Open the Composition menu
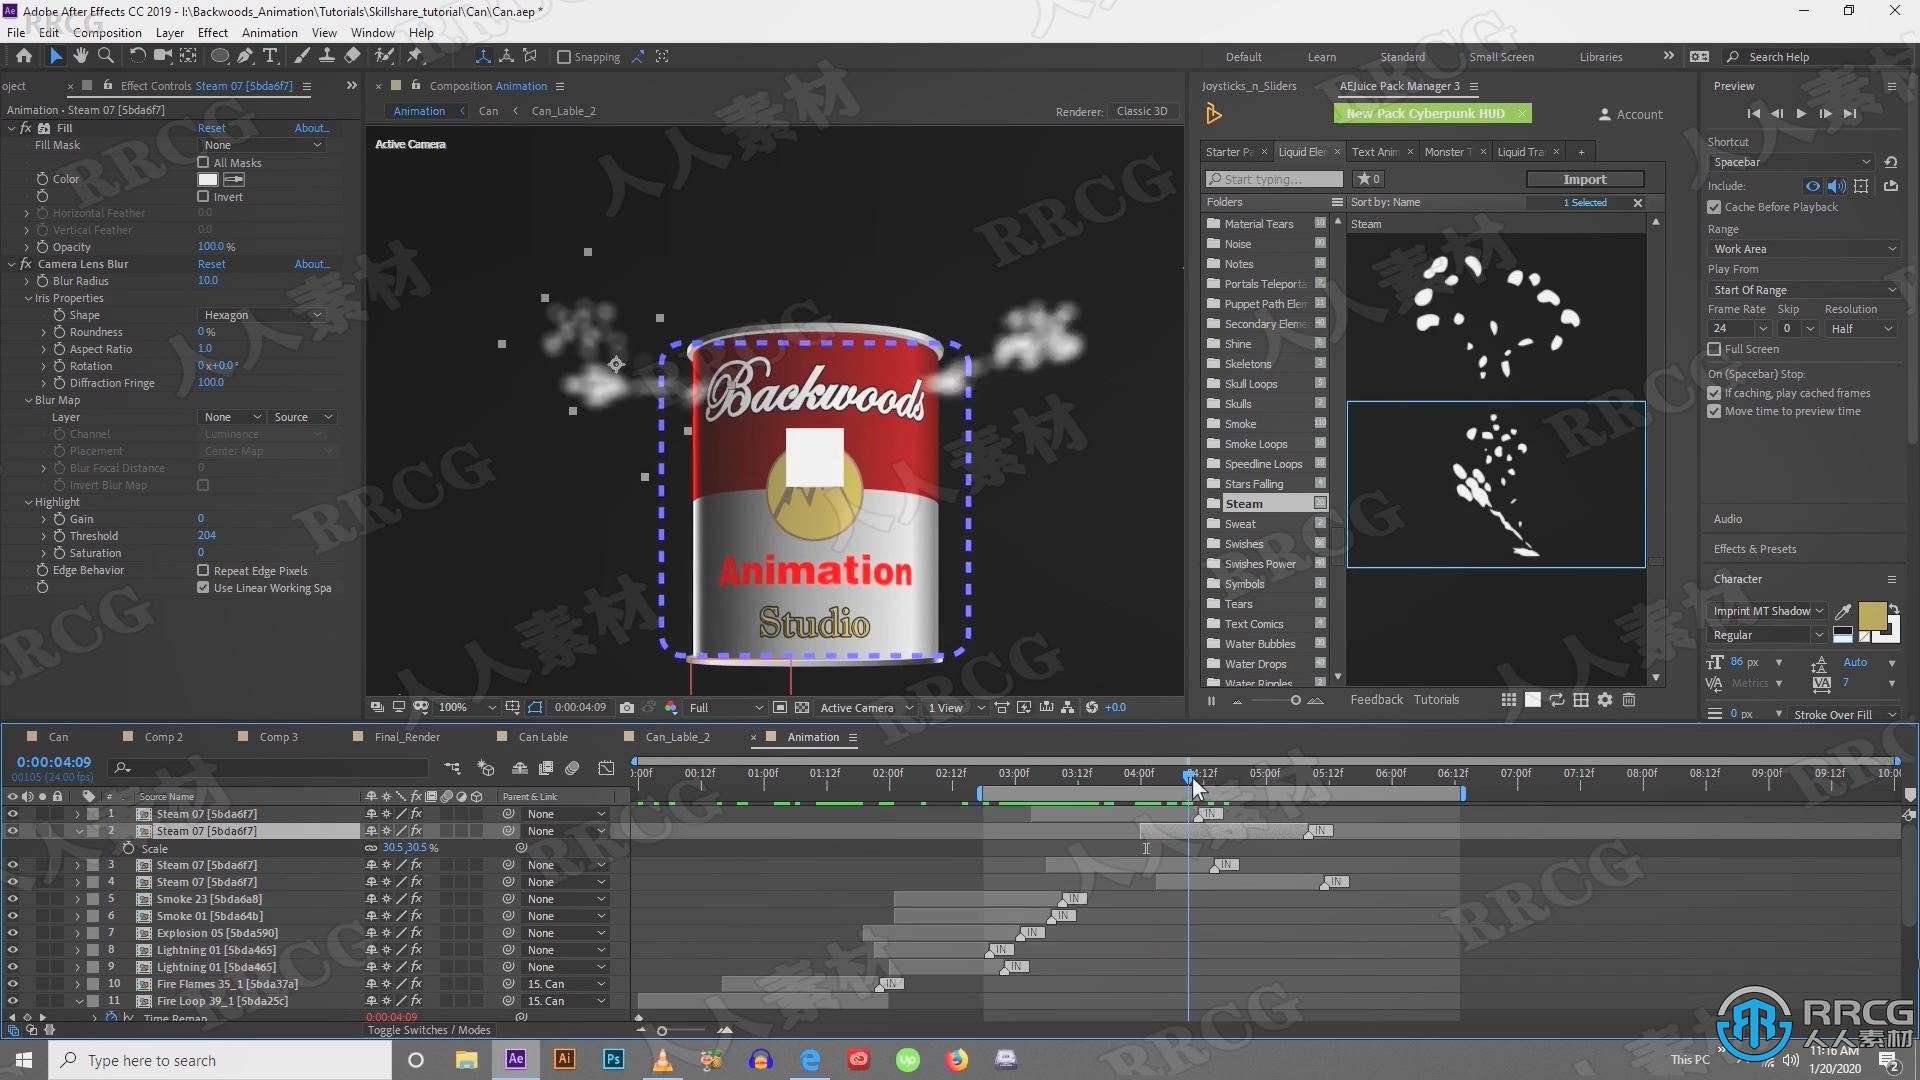1920x1080 pixels. pos(107,32)
